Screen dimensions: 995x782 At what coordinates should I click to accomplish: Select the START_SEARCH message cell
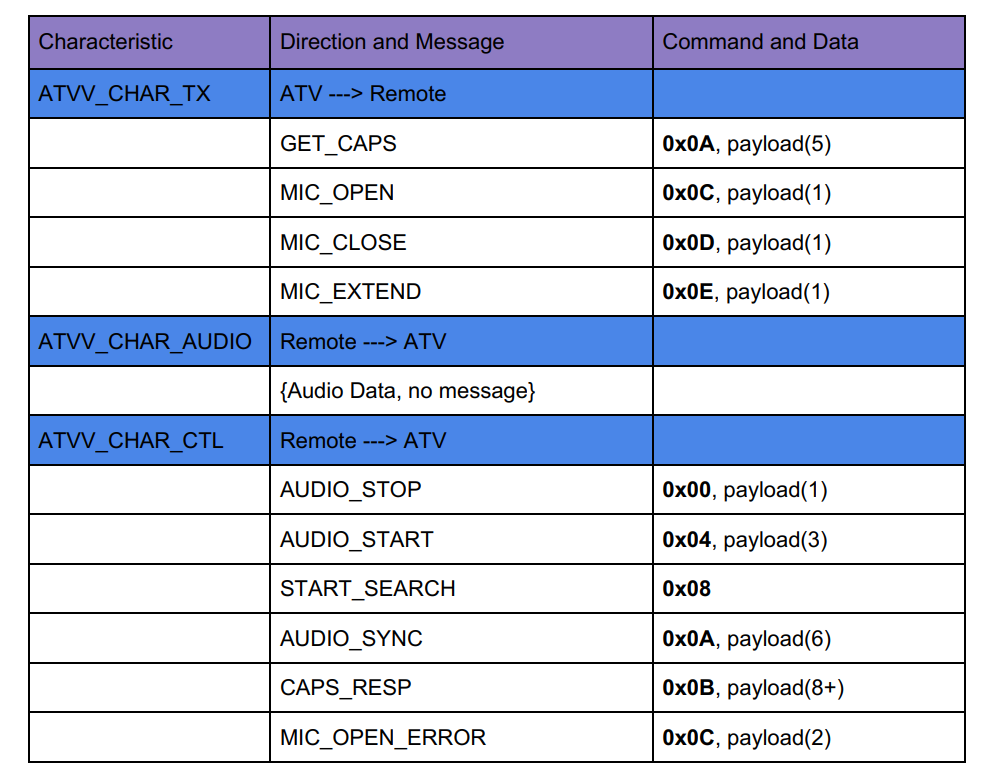pos(461,589)
